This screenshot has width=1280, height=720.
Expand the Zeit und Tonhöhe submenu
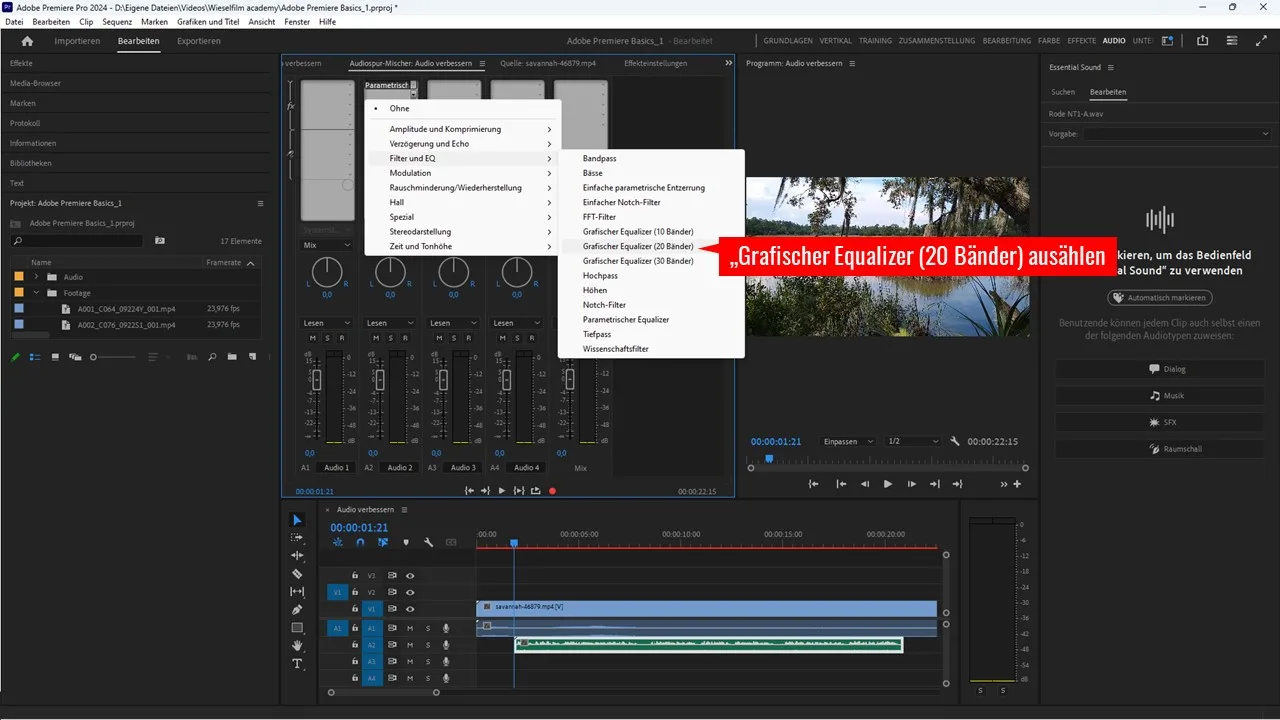[x=462, y=246]
